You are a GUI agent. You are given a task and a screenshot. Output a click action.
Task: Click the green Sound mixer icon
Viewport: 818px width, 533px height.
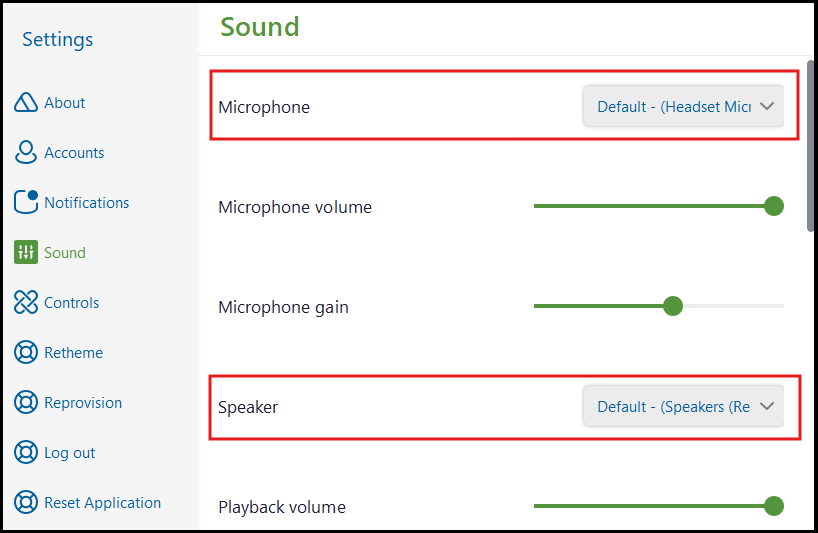click(x=26, y=253)
